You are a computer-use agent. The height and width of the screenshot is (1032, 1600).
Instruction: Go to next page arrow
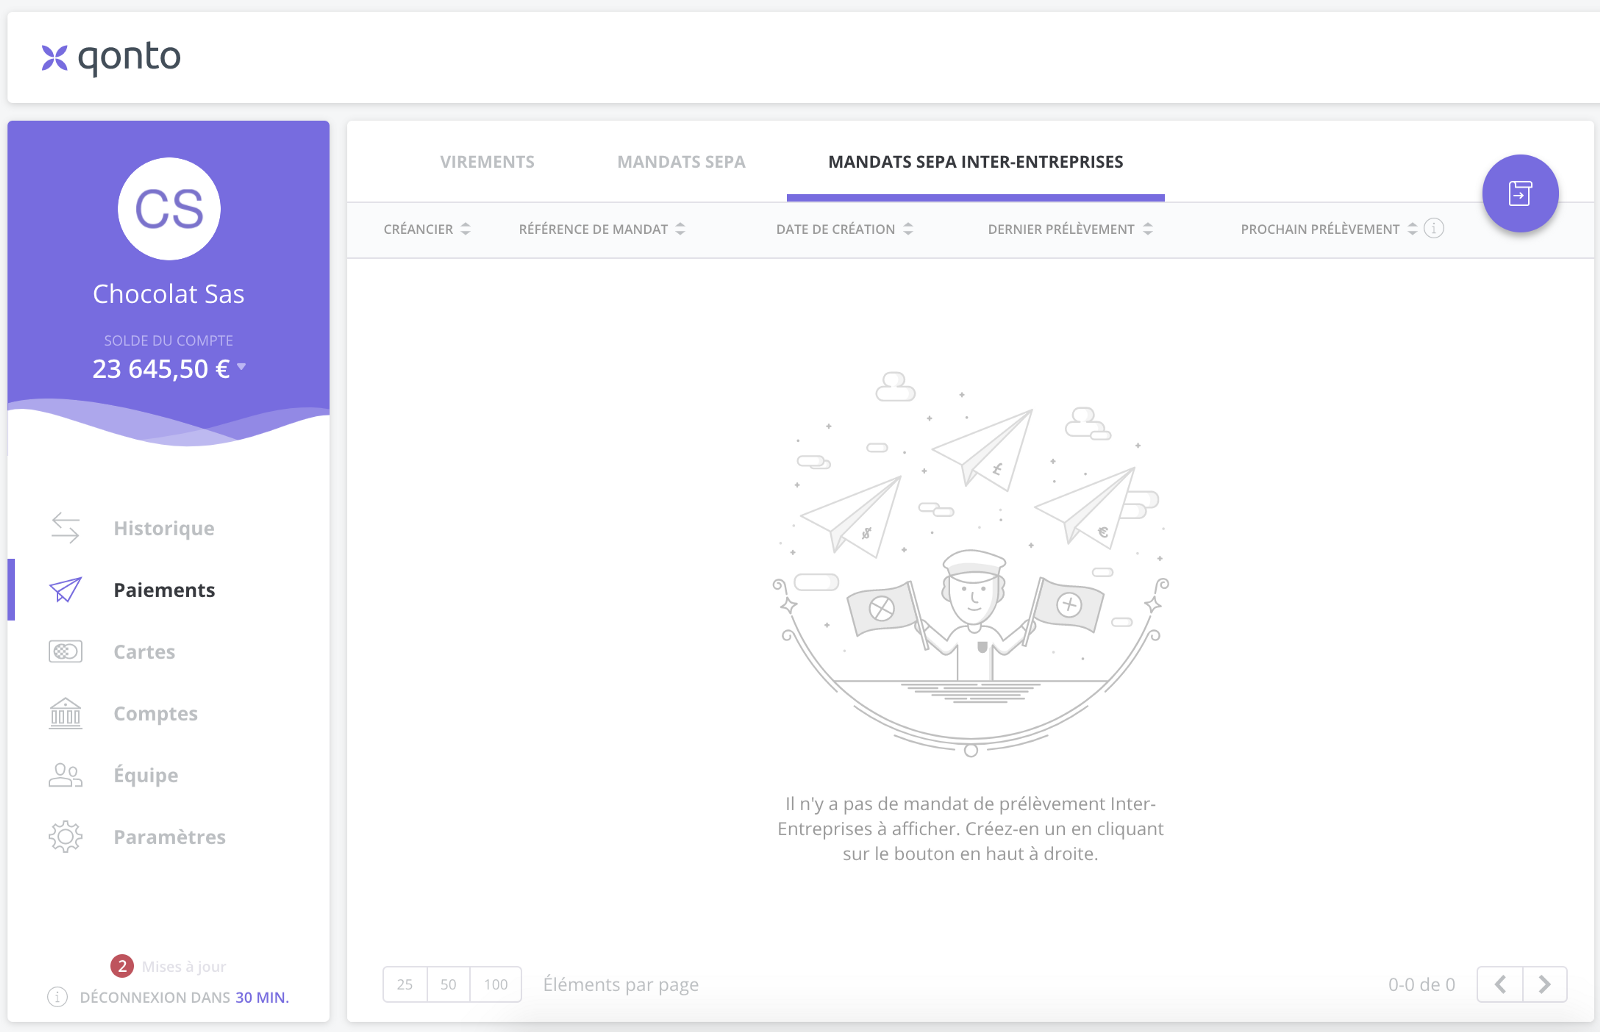(1545, 984)
